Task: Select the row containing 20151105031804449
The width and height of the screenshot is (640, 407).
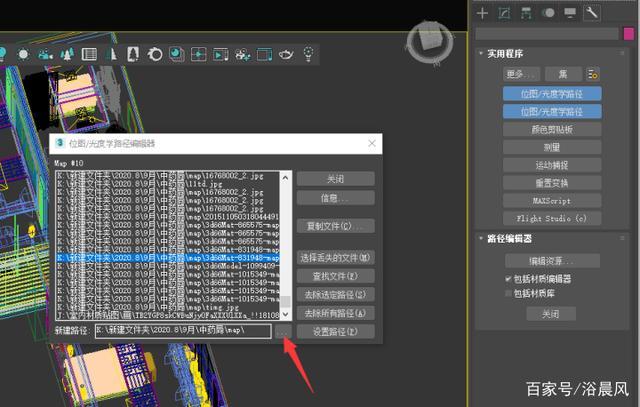Action: click(x=168, y=217)
